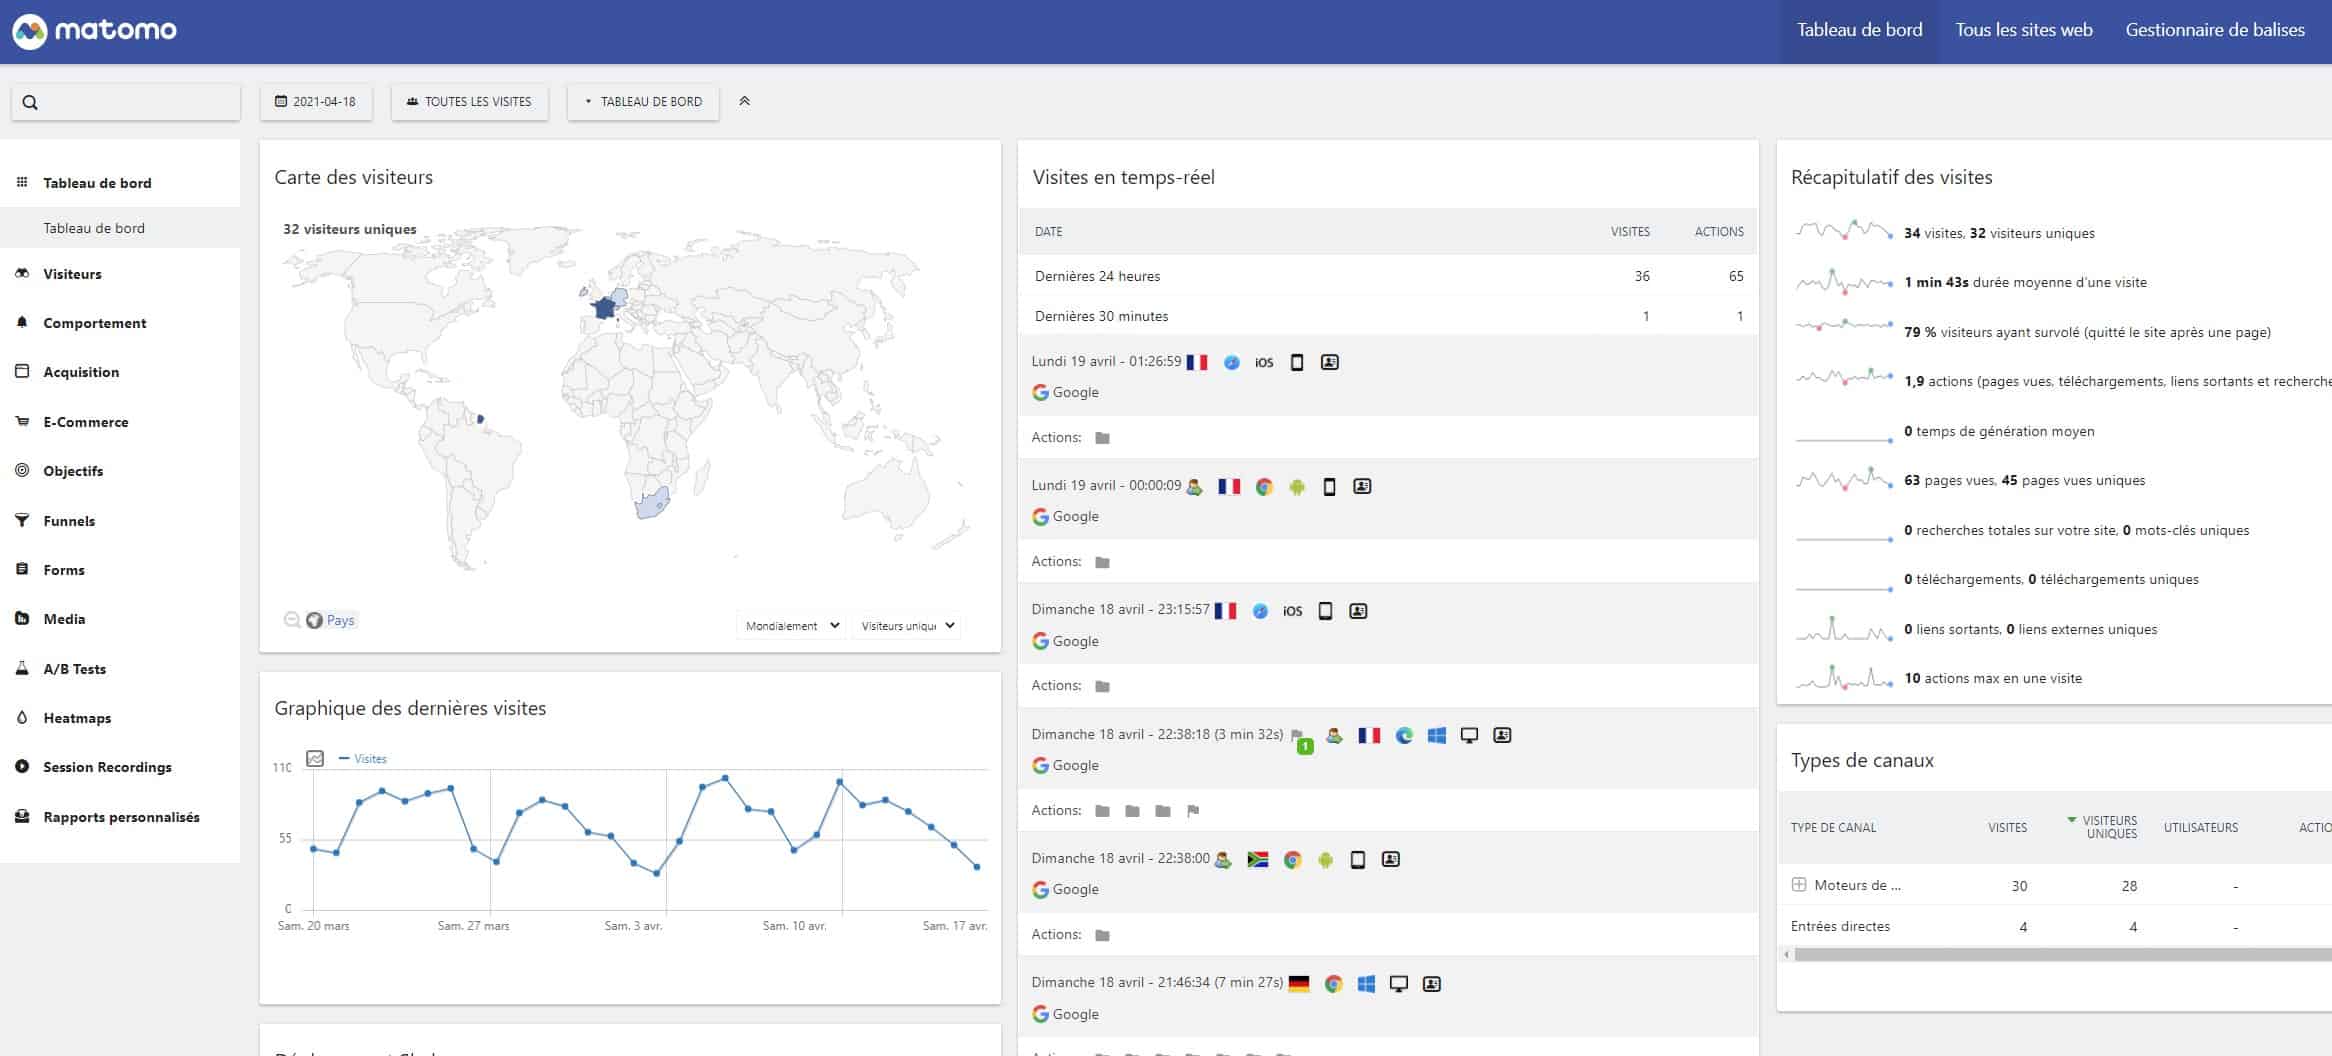2332x1056 pixels.
Task: Open the Visiteurs uniques metric dropdown
Action: tap(905, 625)
